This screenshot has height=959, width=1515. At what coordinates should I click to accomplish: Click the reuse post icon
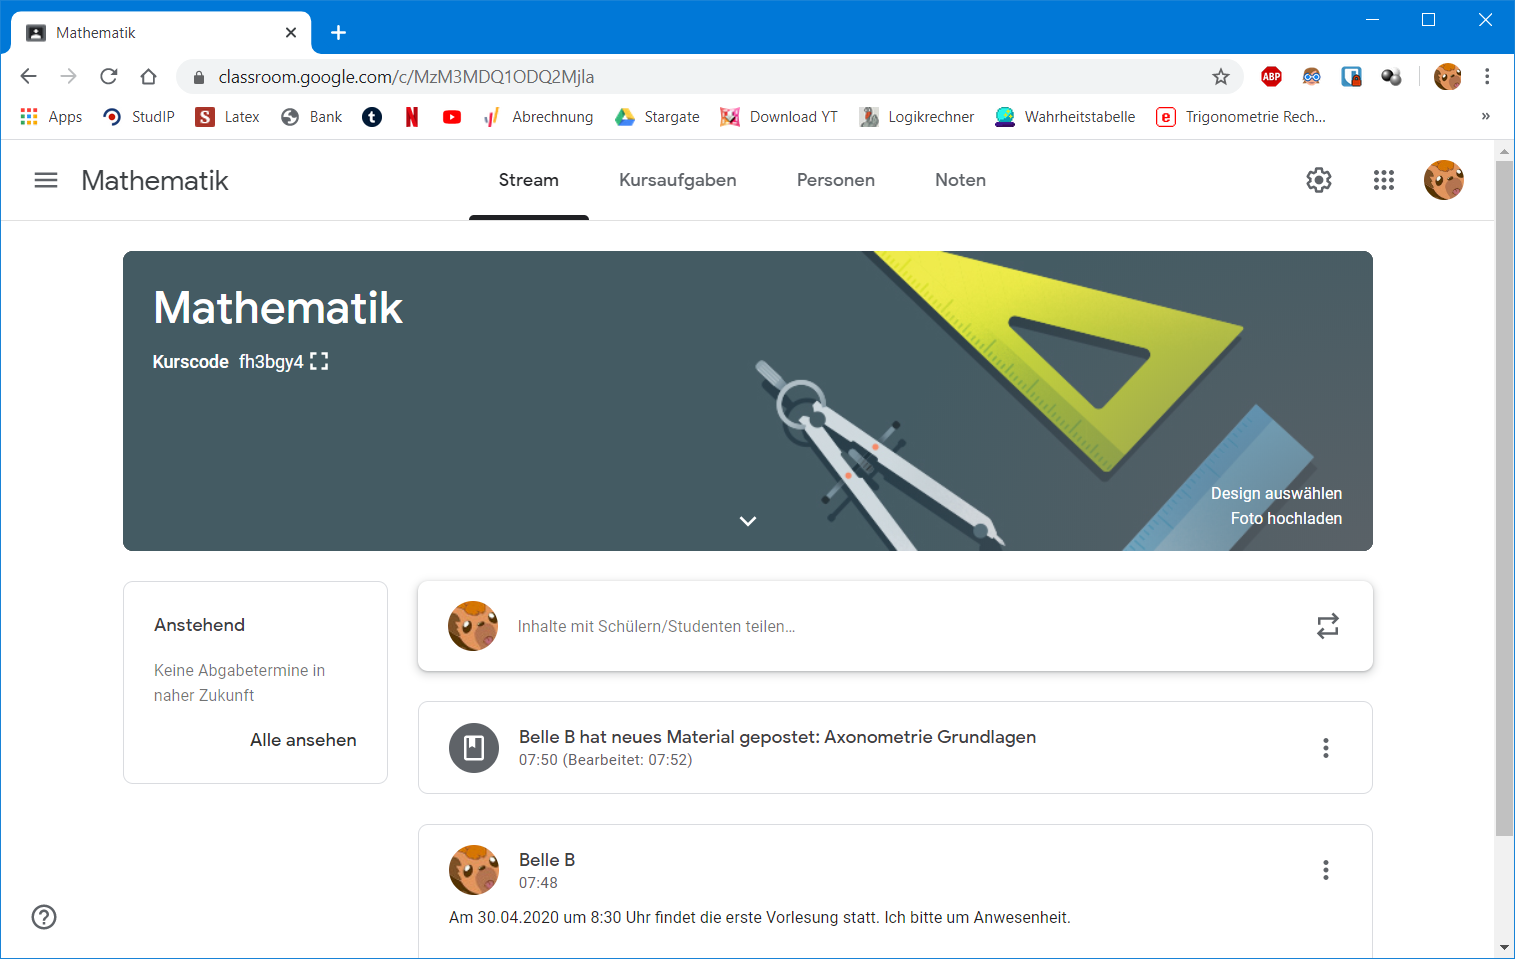(1328, 626)
